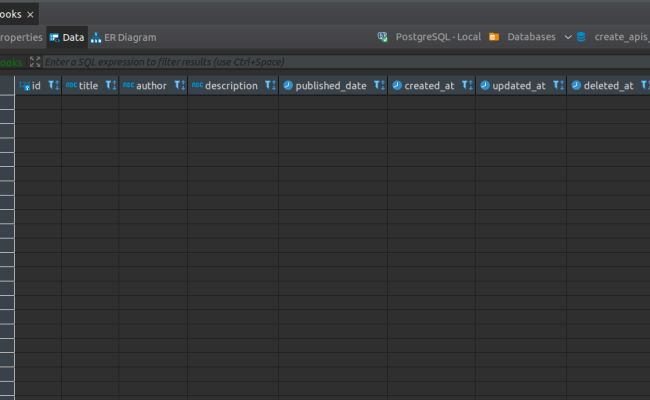Open filter and sort for updated_at column

(x=559, y=85)
